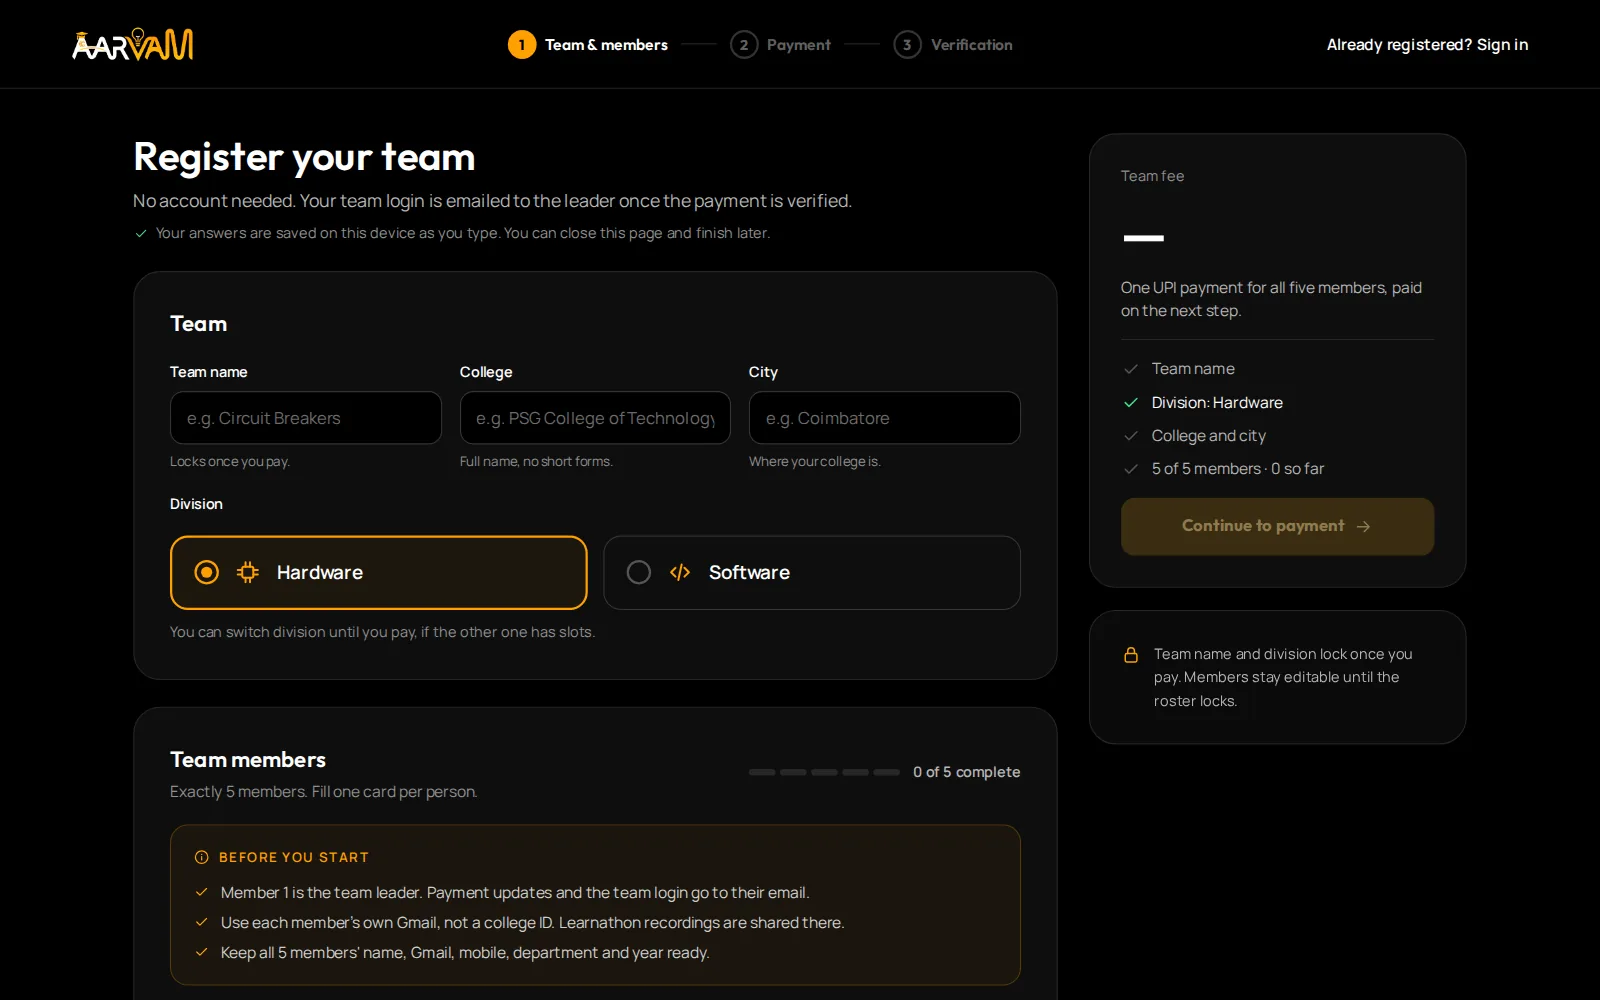
Task: Click the 'Team members' heading
Action: [248, 760]
